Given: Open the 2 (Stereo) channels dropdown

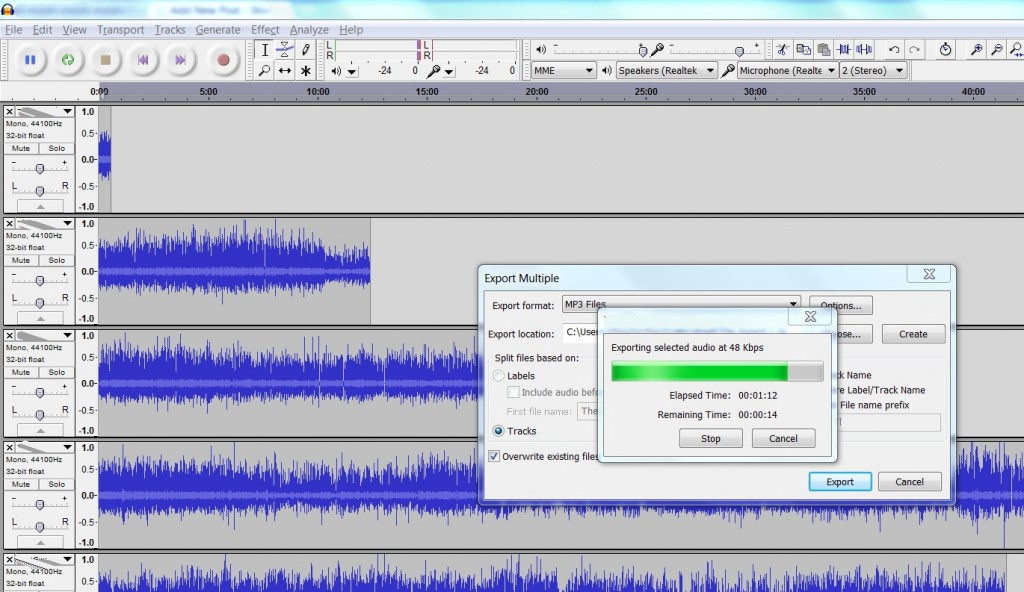Looking at the screenshot, I should point(873,71).
